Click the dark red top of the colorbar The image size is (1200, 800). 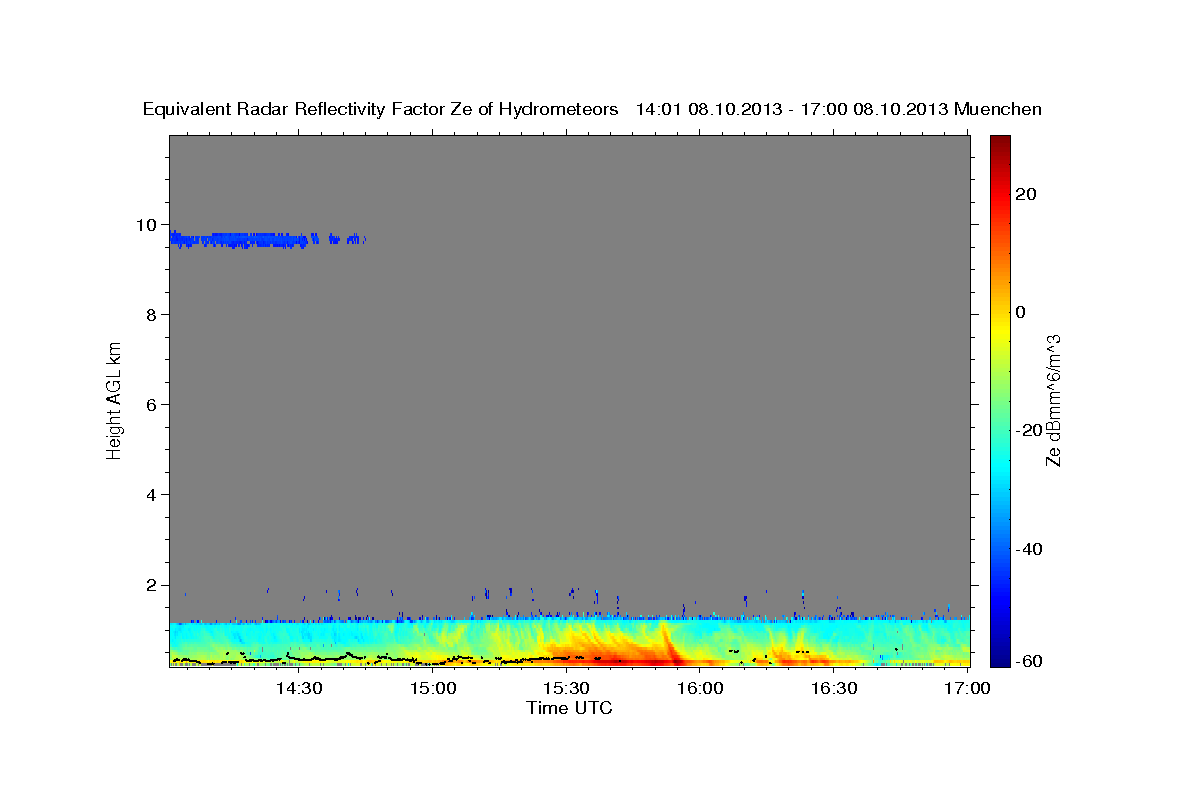pyautogui.click(x=999, y=145)
